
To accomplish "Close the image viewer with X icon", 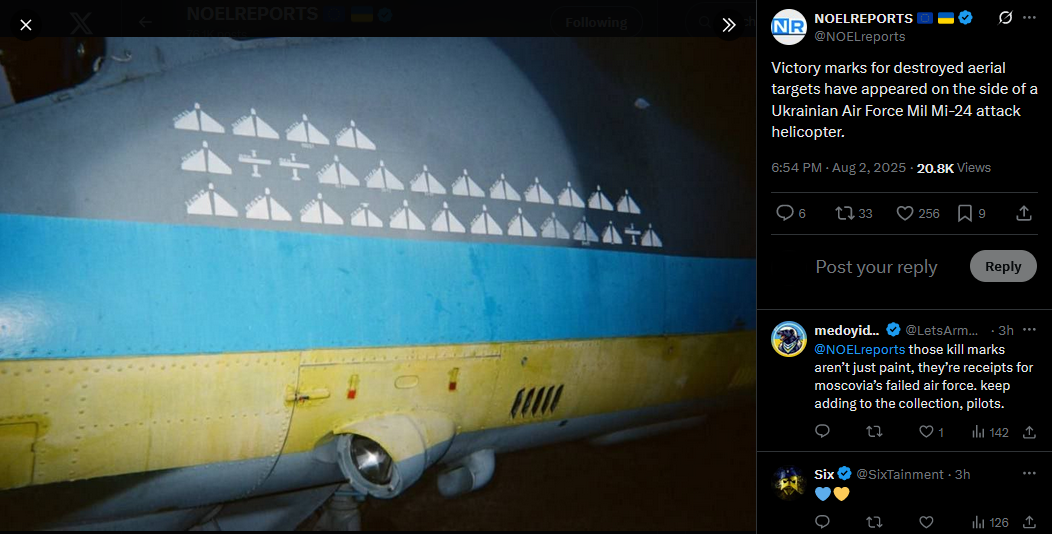I will coord(25,25).
